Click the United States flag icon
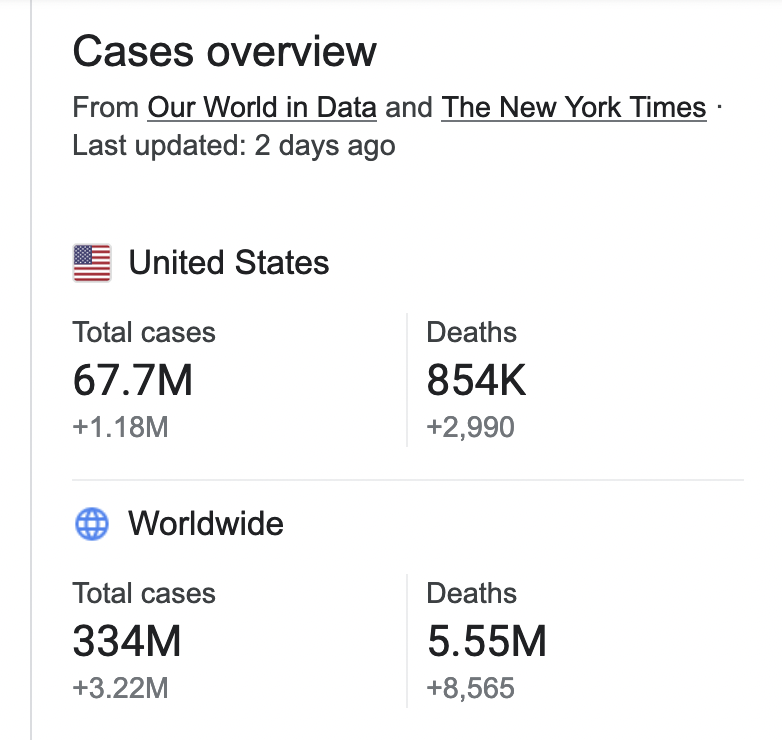This screenshot has height=740, width=782. [92, 263]
